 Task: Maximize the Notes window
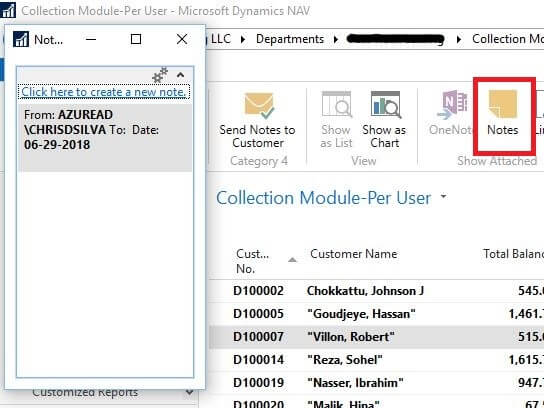136,39
